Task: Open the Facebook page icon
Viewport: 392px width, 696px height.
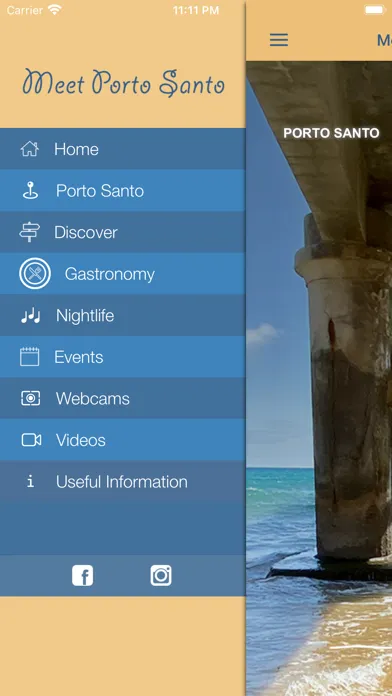Action: click(83, 576)
